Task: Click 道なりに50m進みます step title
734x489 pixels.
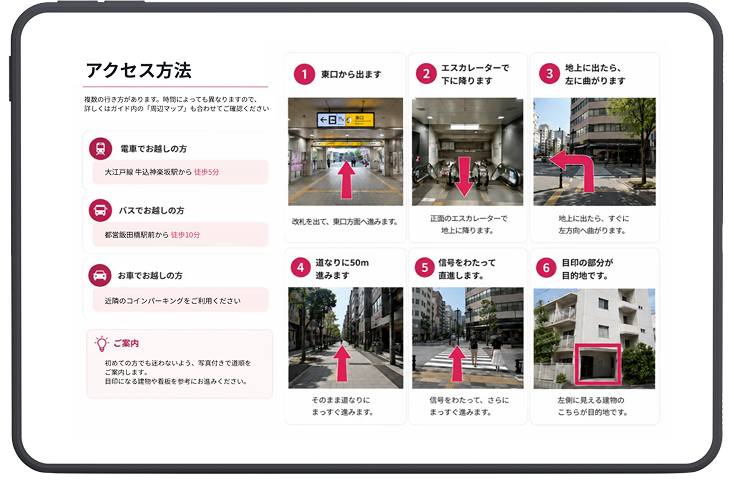Action: (342, 269)
